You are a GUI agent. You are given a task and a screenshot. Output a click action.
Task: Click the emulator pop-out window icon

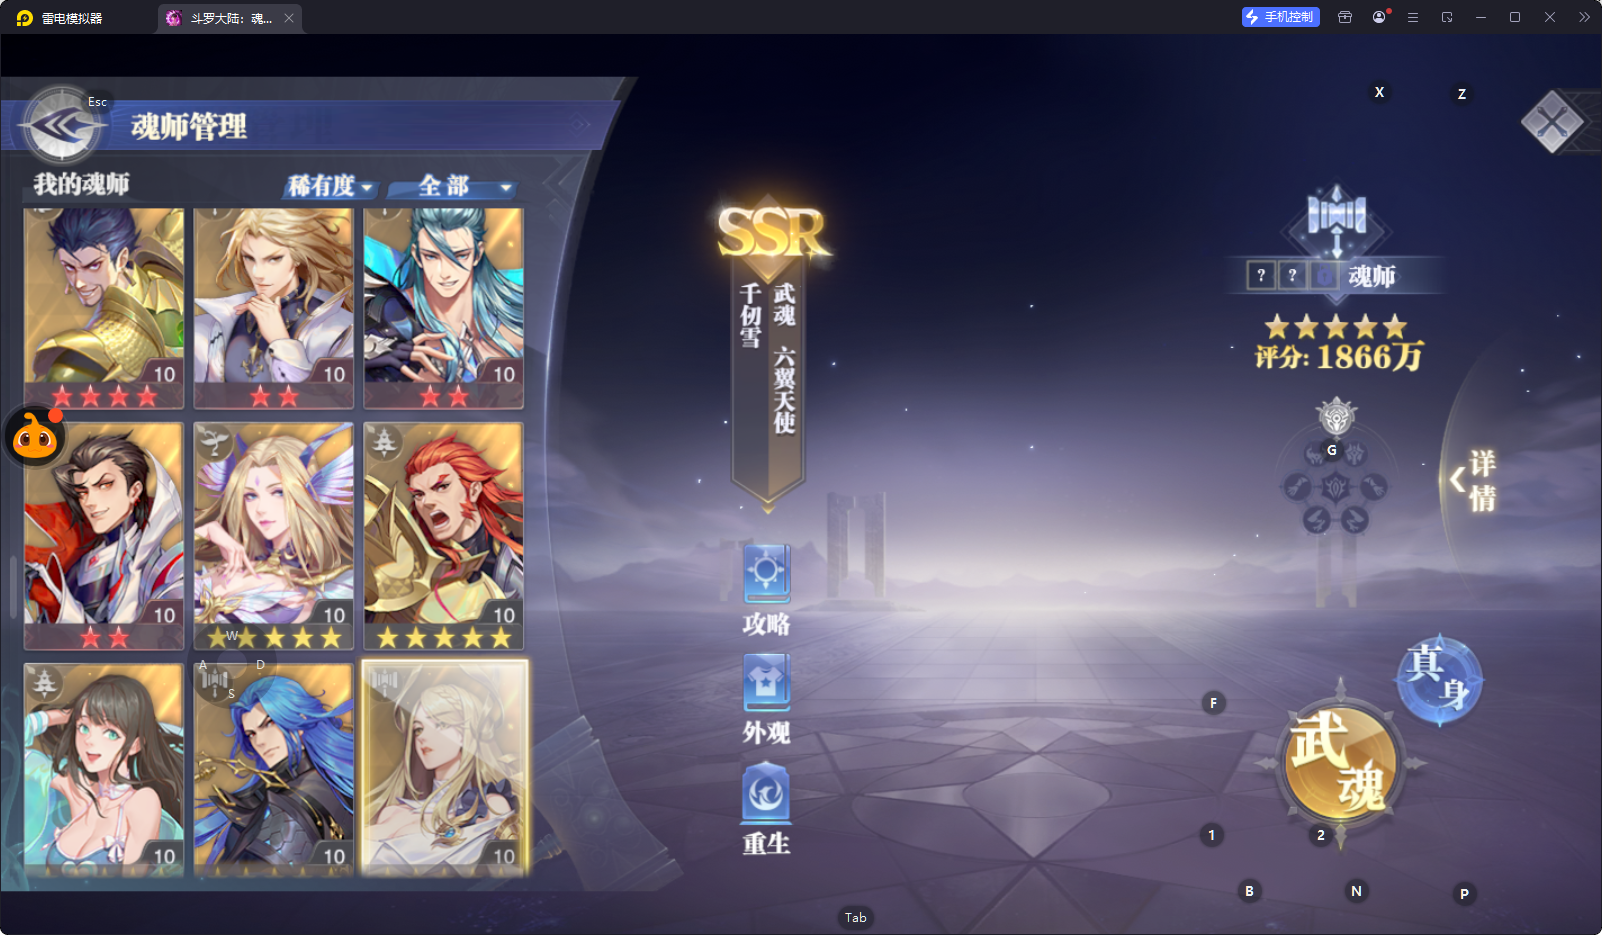click(1447, 17)
